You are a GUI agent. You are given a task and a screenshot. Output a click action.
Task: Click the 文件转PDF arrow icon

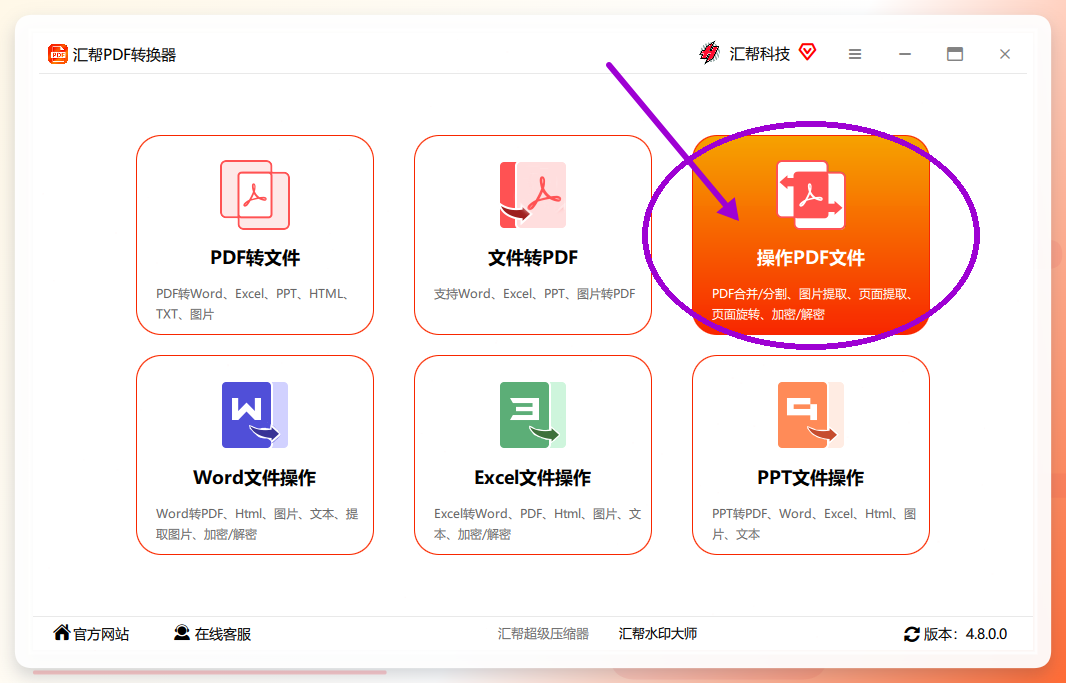point(533,194)
